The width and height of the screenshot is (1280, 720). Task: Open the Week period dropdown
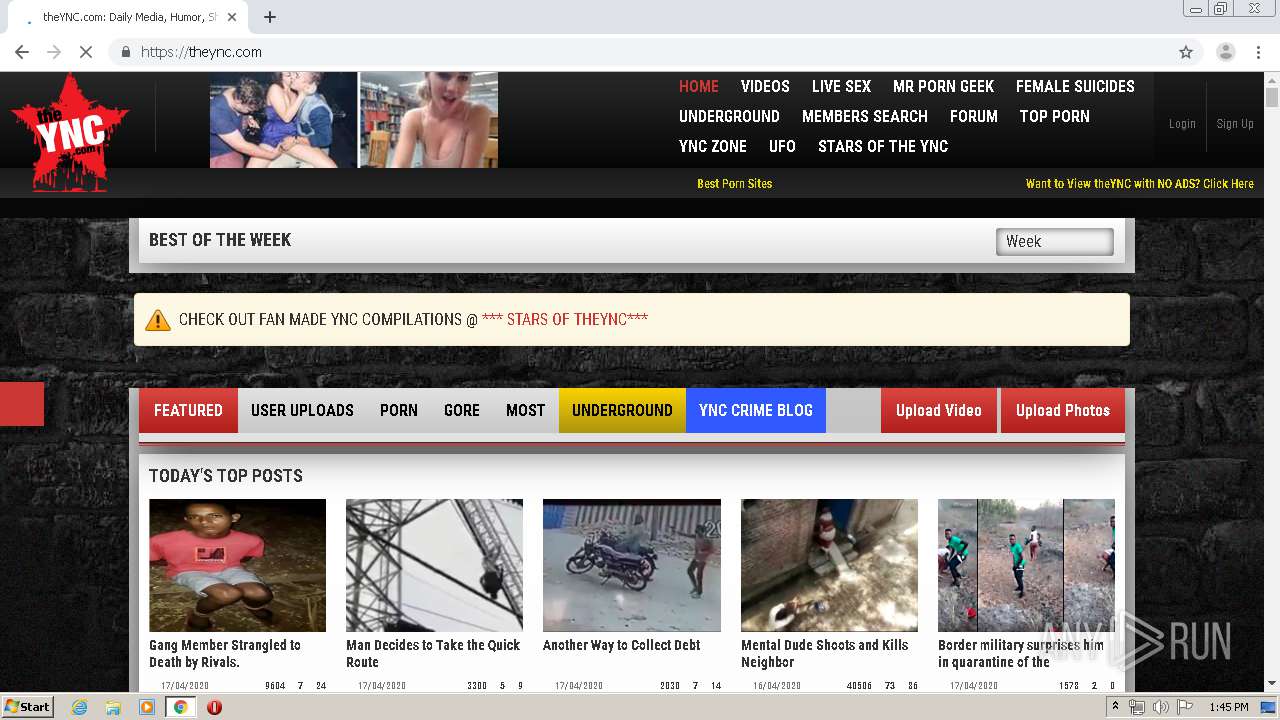click(1055, 241)
